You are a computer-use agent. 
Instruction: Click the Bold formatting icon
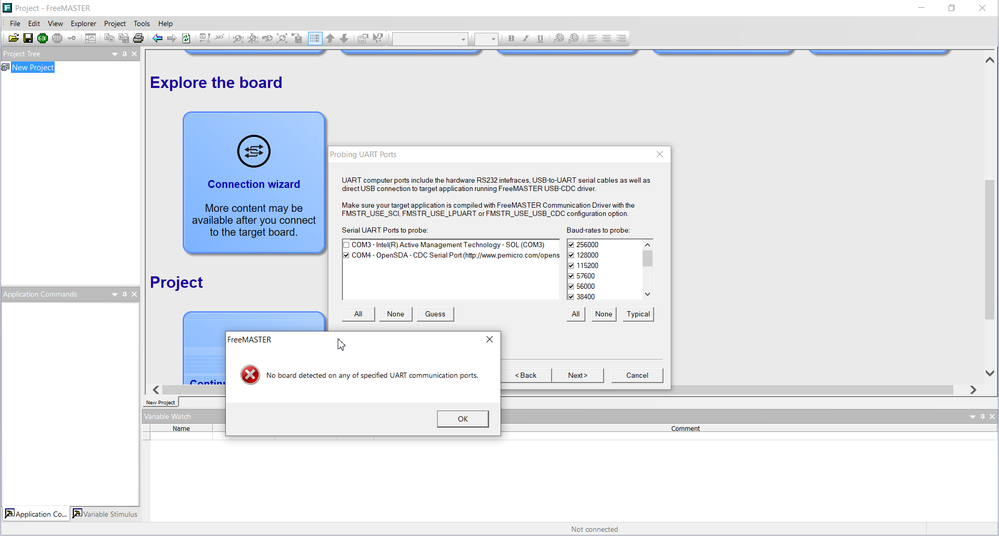coord(511,38)
